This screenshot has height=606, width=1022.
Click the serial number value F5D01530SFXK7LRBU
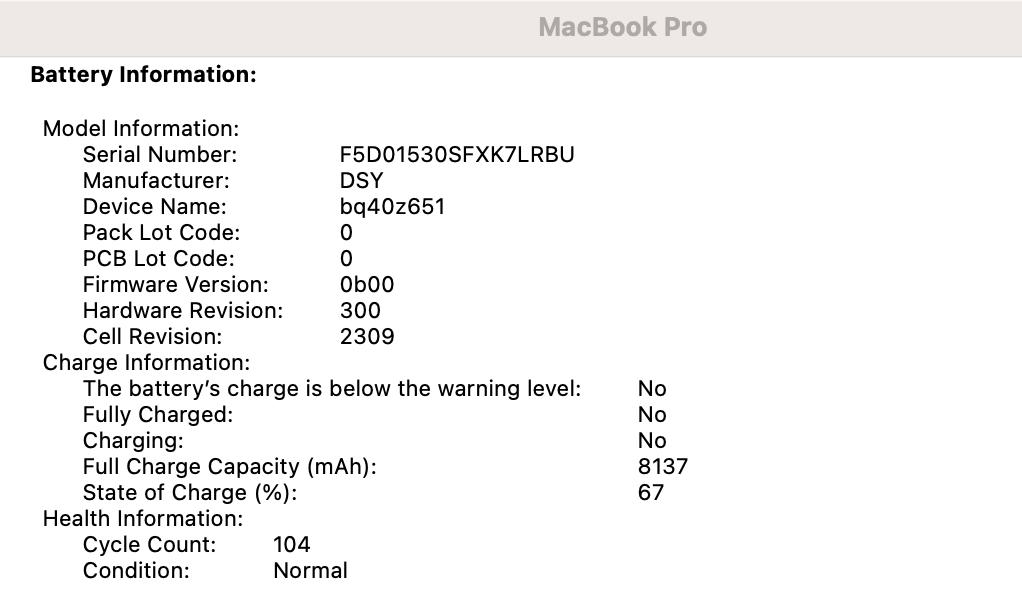[x=457, y=155]
